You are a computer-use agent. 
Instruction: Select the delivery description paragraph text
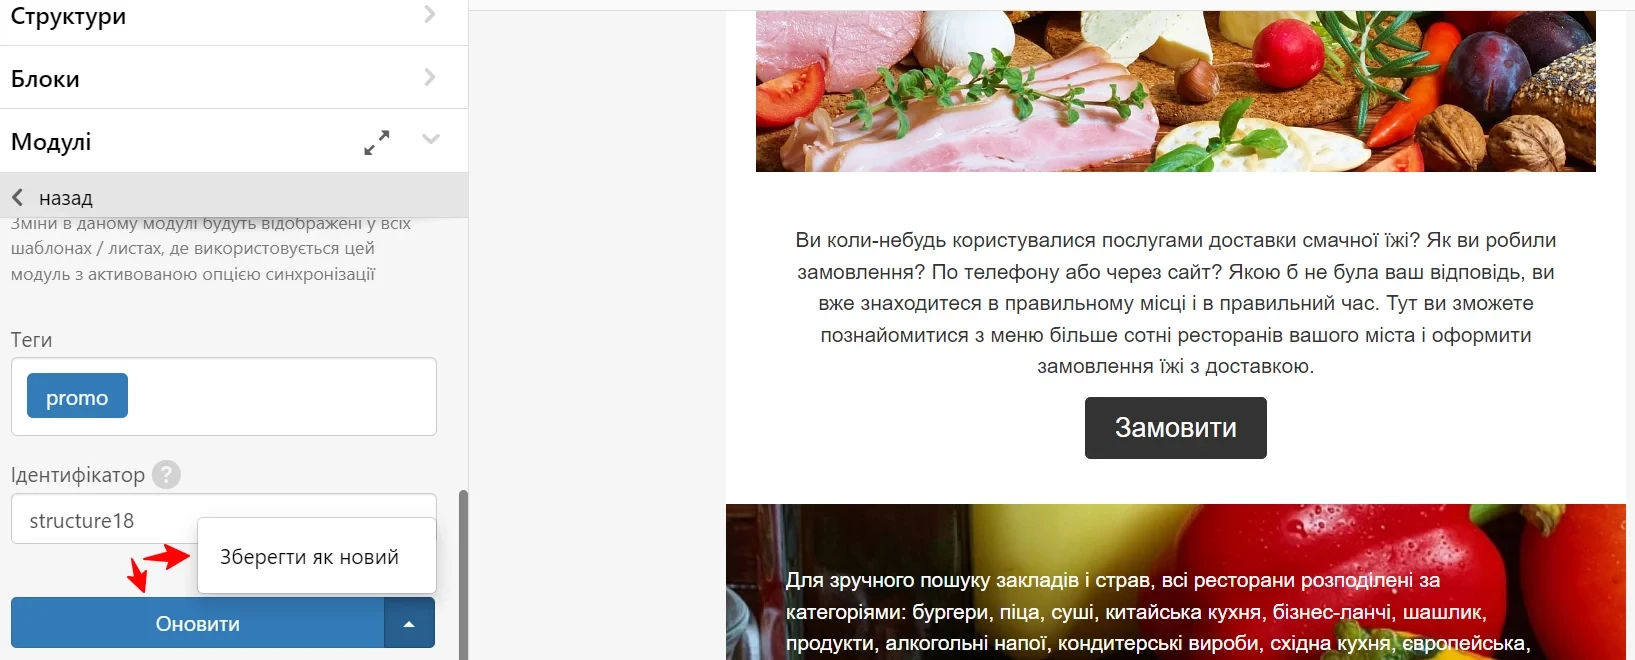tap(1175, 303)
